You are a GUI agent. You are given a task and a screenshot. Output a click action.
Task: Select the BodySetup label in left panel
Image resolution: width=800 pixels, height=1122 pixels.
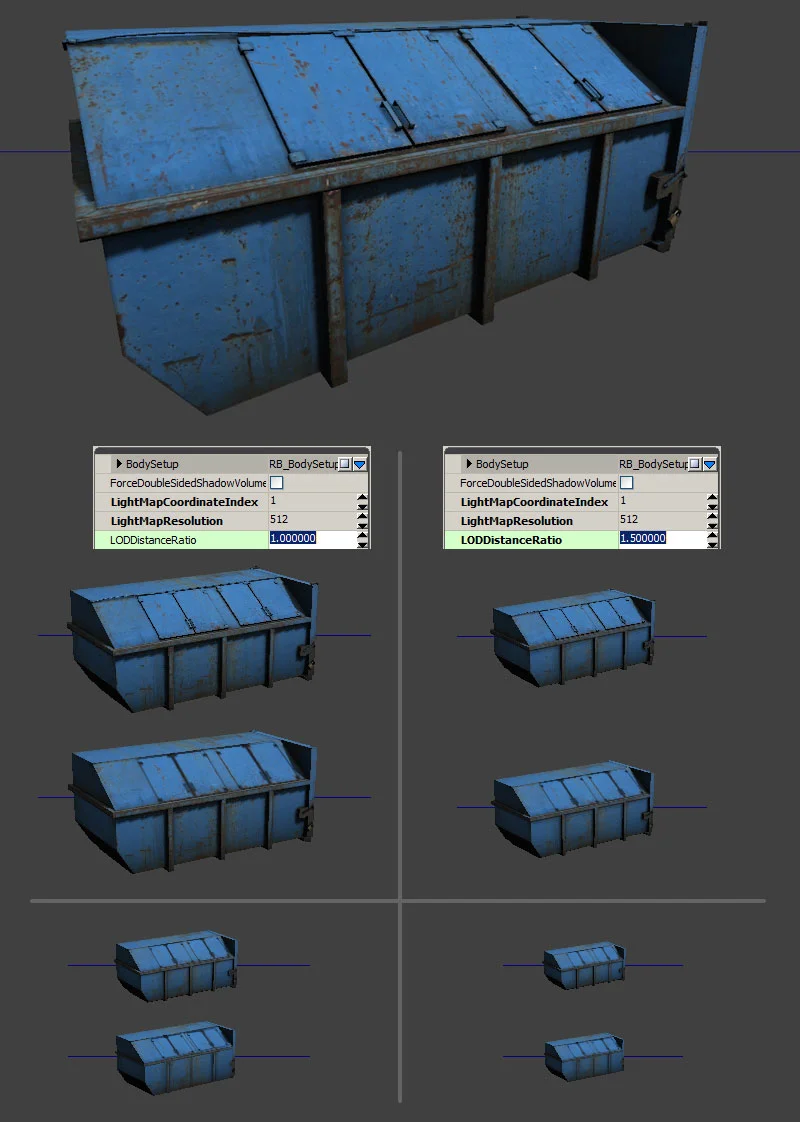(152, 464)
